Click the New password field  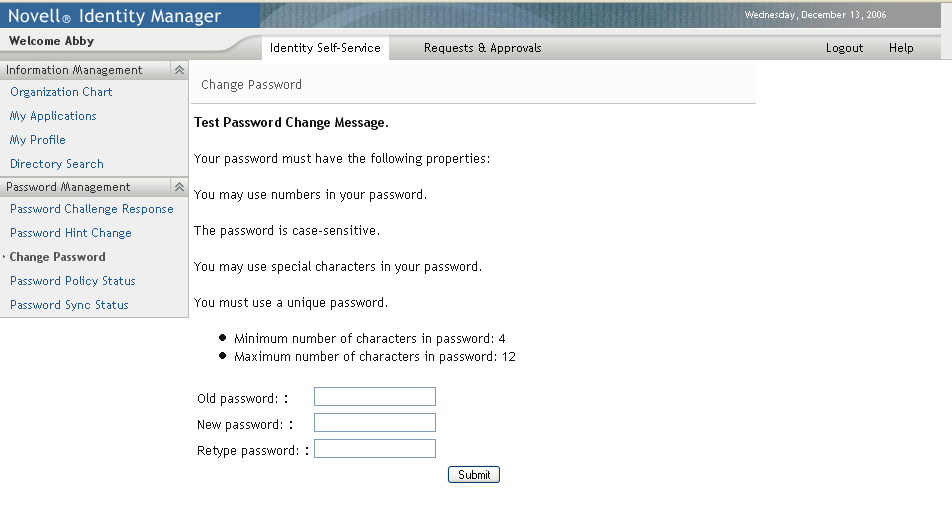click(x=375, y=423)
